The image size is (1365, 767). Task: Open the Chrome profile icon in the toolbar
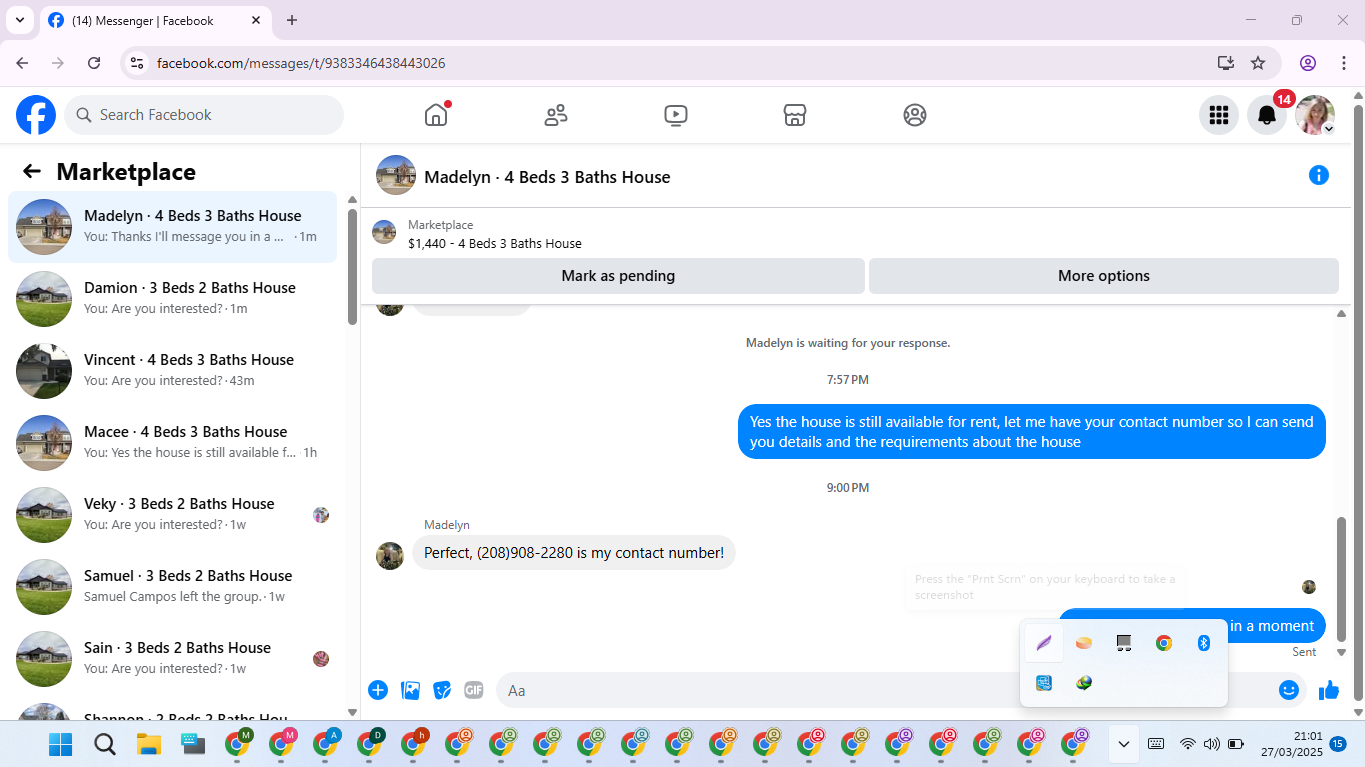pyautogui.click(x=1308, y=63)
